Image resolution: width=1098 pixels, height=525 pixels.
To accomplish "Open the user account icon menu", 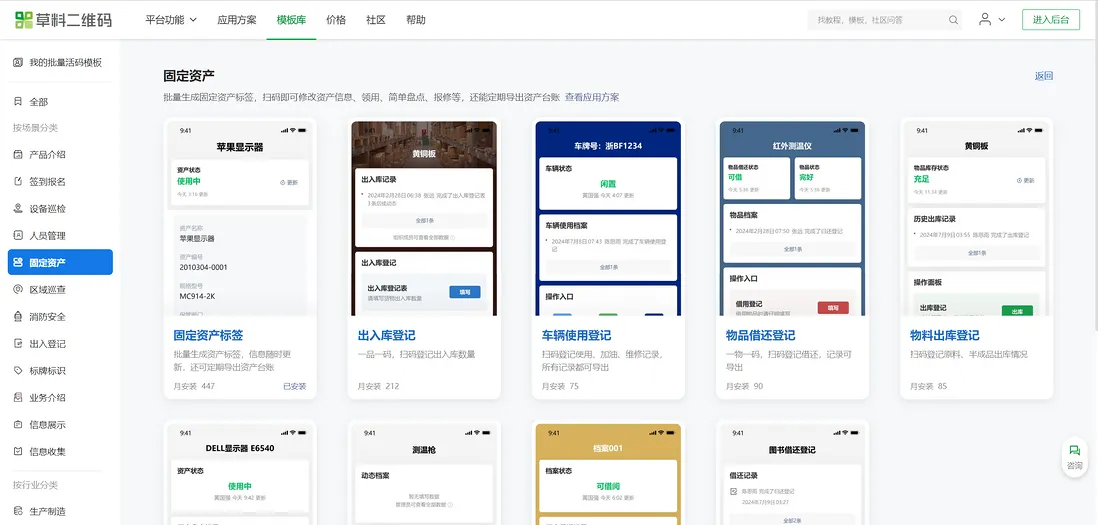I will tap(985, 20).
